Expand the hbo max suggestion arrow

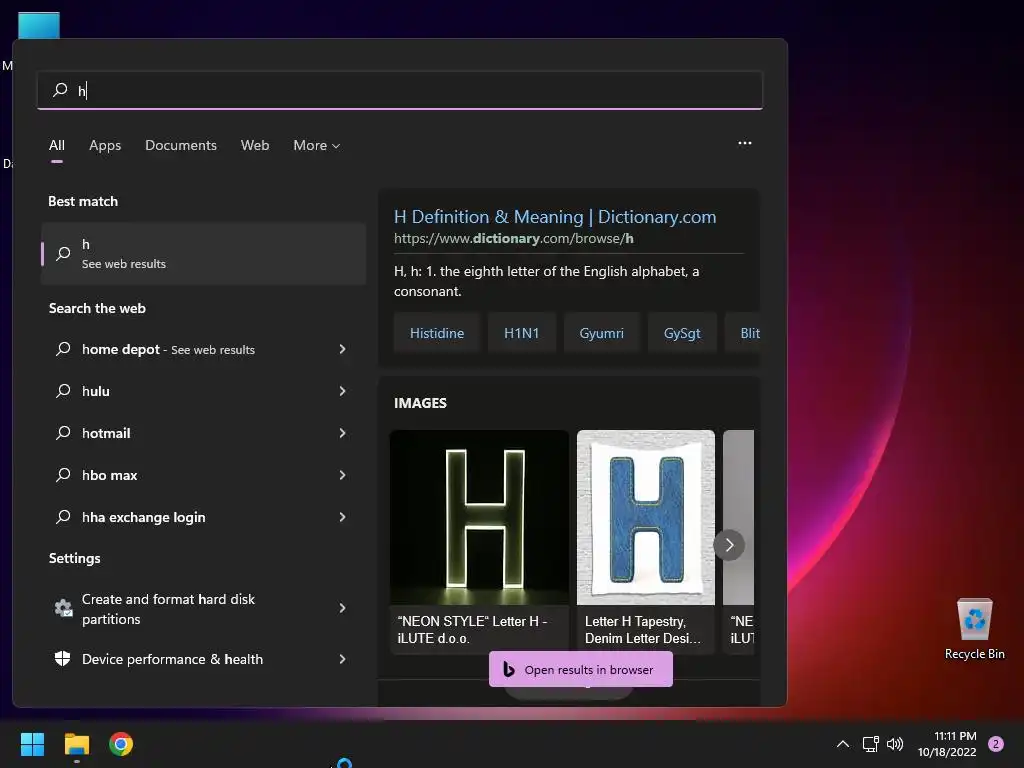click(x=342, y=475)
